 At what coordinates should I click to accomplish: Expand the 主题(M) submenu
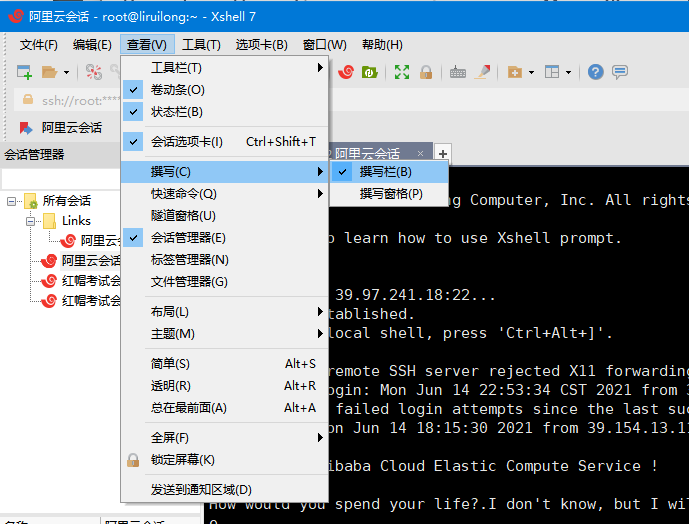[225, 334]
